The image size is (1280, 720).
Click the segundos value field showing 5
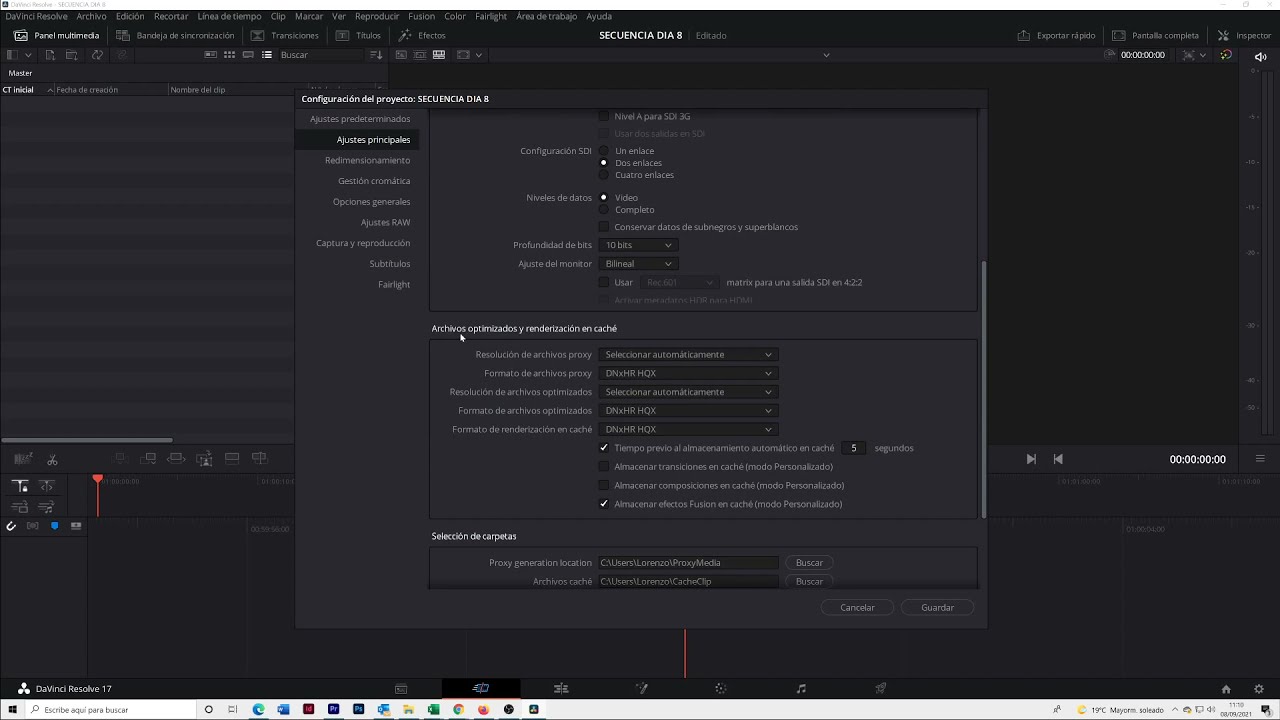click(853, 448)
